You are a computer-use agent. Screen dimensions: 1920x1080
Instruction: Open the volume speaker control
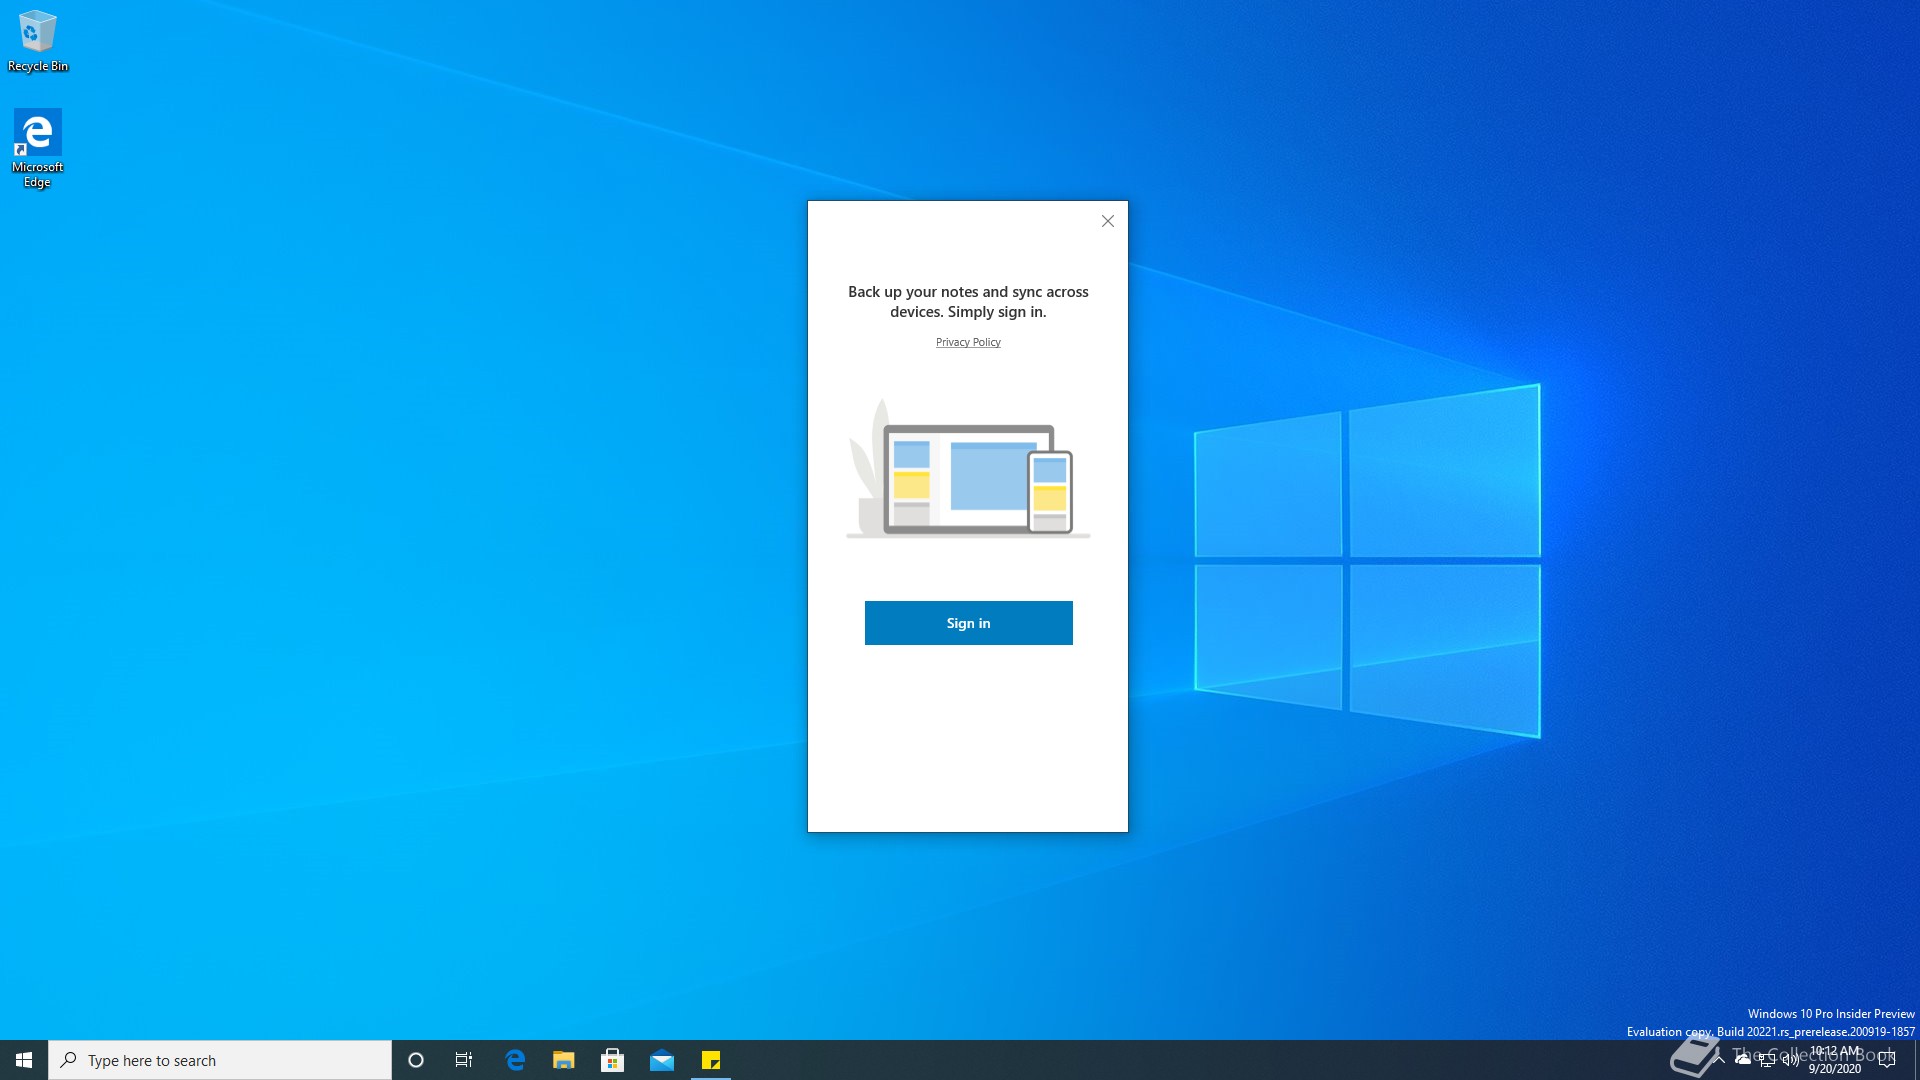1790,1060
